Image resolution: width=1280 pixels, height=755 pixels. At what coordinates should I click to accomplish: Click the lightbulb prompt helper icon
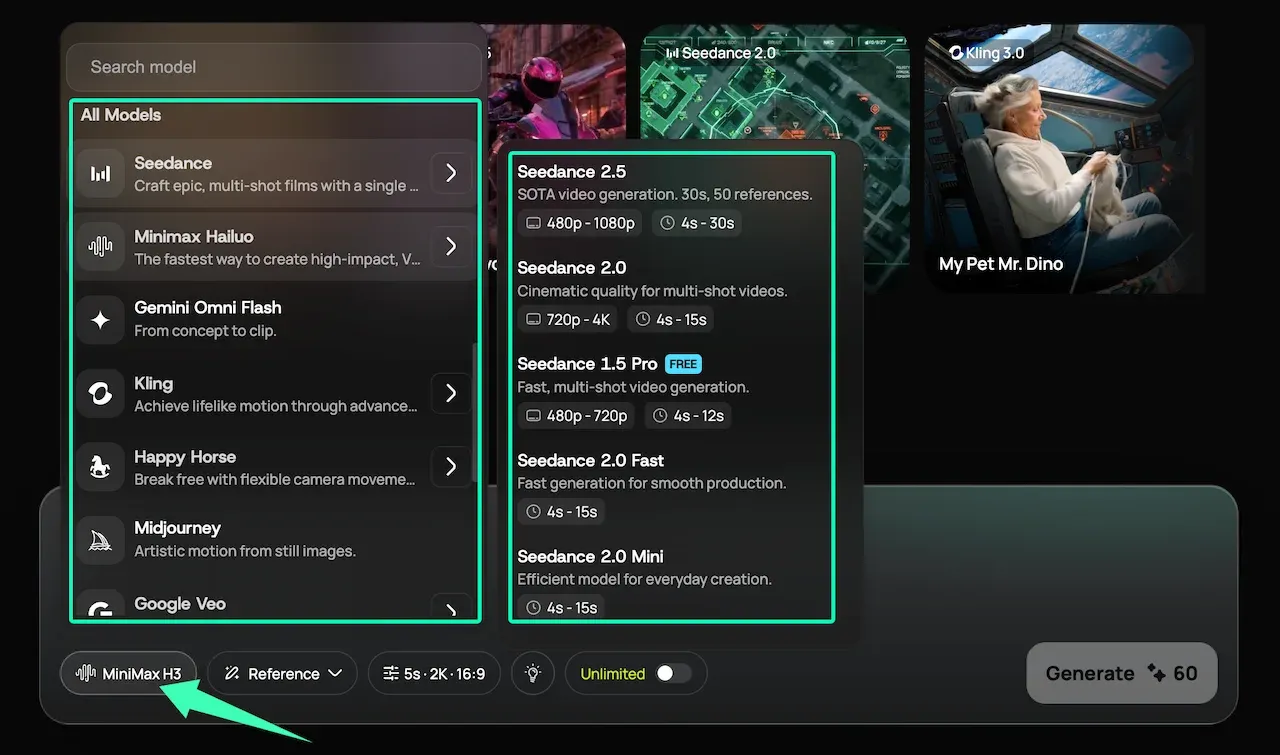533,674
